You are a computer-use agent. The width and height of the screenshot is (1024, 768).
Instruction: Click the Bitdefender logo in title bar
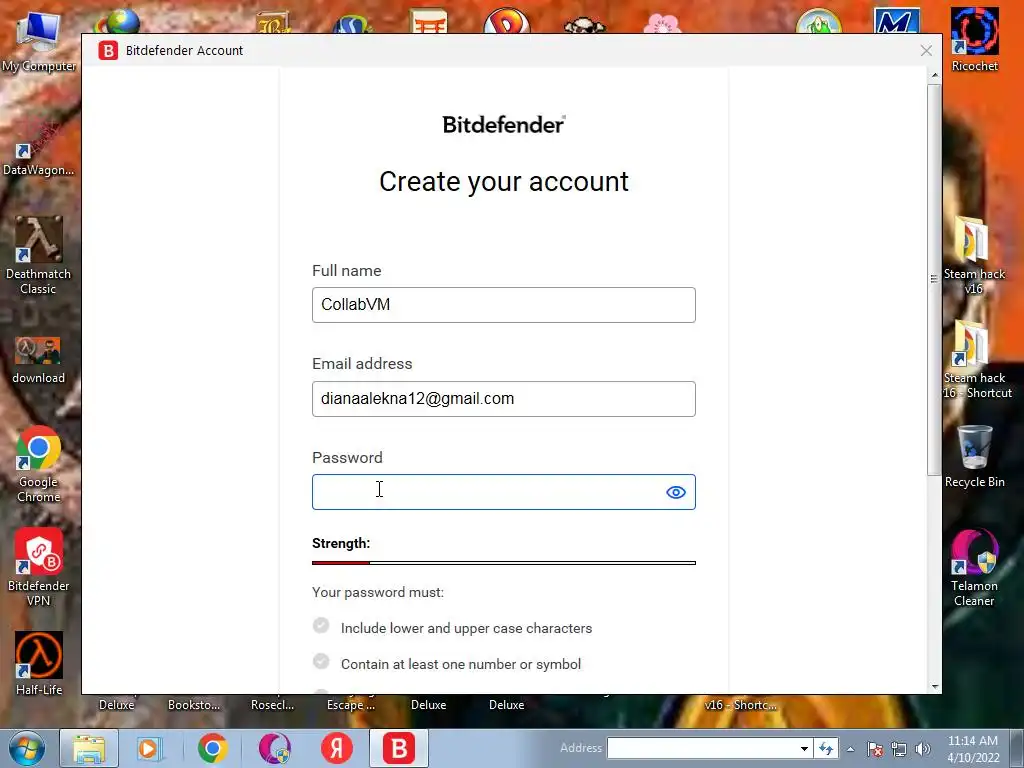pyautogui.click(x=108, y=50)
